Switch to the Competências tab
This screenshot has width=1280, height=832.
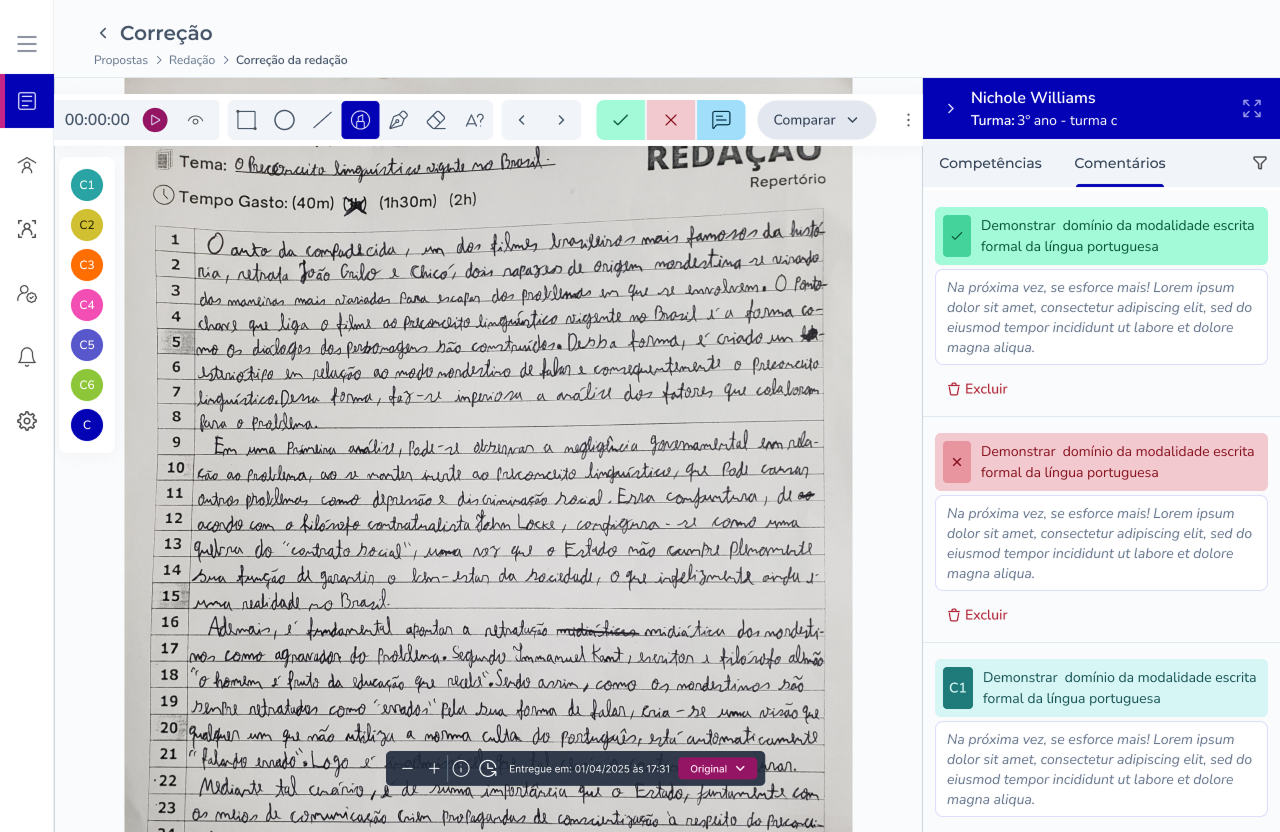[990, 163]
